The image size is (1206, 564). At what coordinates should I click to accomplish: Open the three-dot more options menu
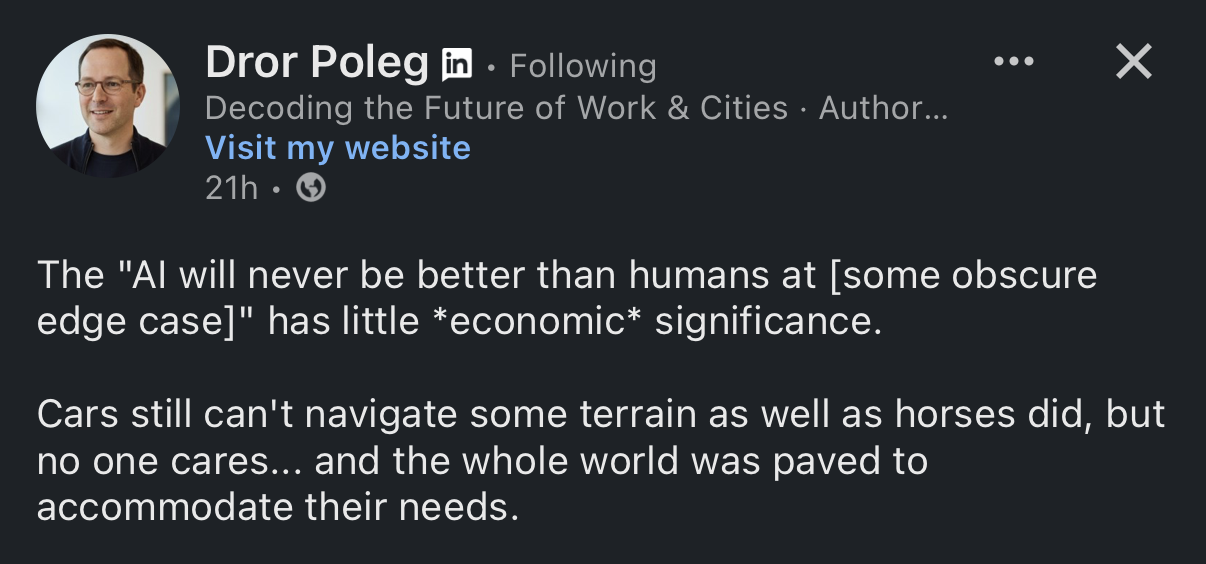1014,62
